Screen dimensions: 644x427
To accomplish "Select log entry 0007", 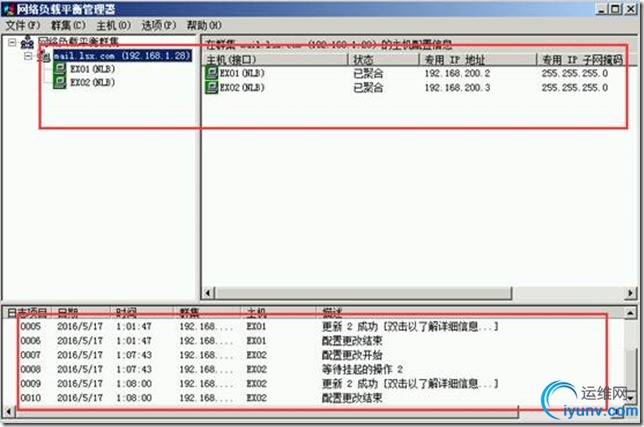I will (312, 355).
